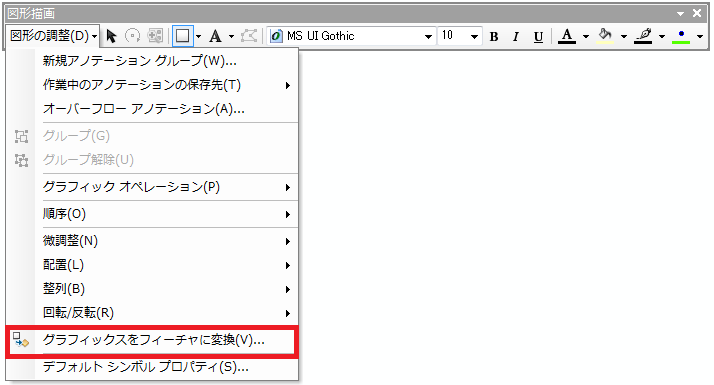714x385 pixels.
Task: Open the Text tool dropdown arrow
Action: [231, 36]
